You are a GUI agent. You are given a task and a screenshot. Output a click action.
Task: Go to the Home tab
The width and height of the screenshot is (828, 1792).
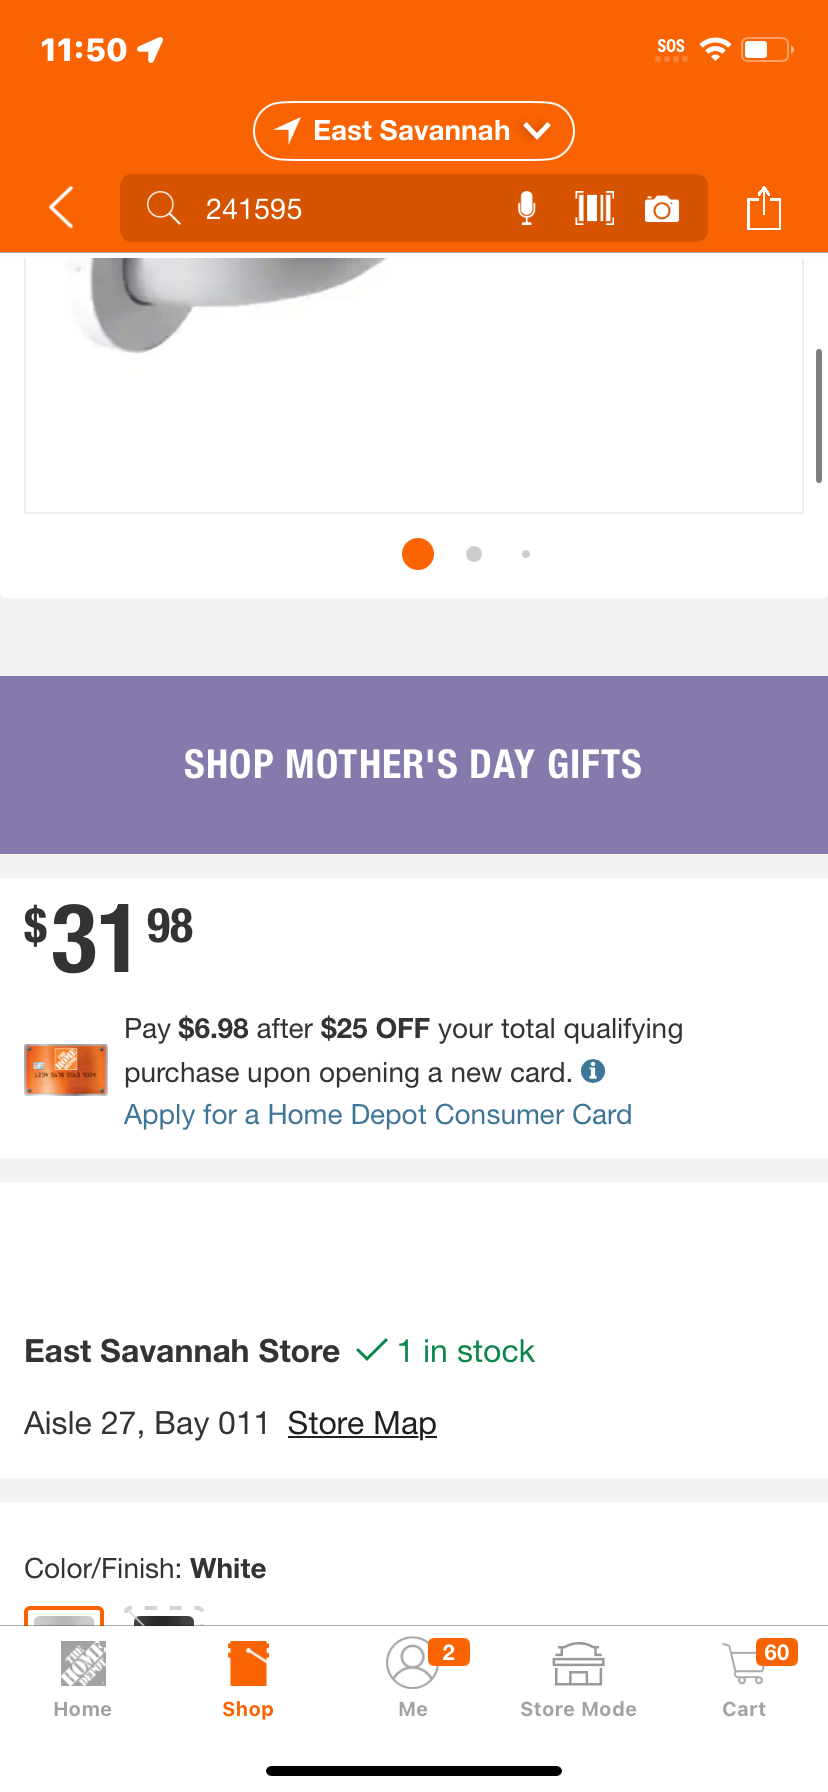click(83, 1679)
